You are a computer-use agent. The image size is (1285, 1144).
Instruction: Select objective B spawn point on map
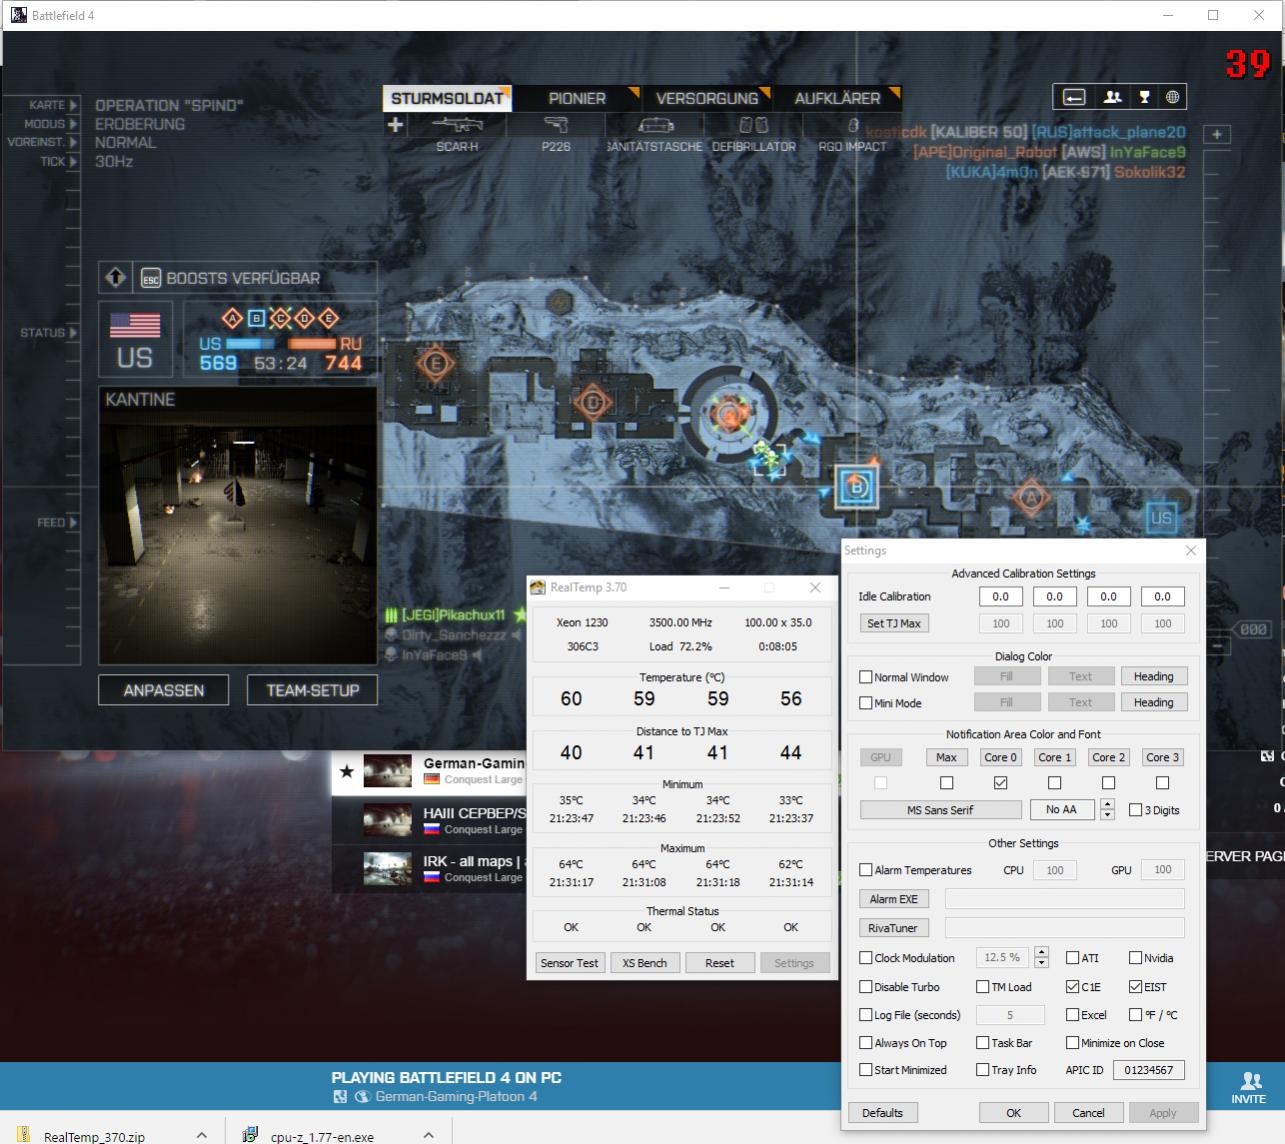[856, 487]
